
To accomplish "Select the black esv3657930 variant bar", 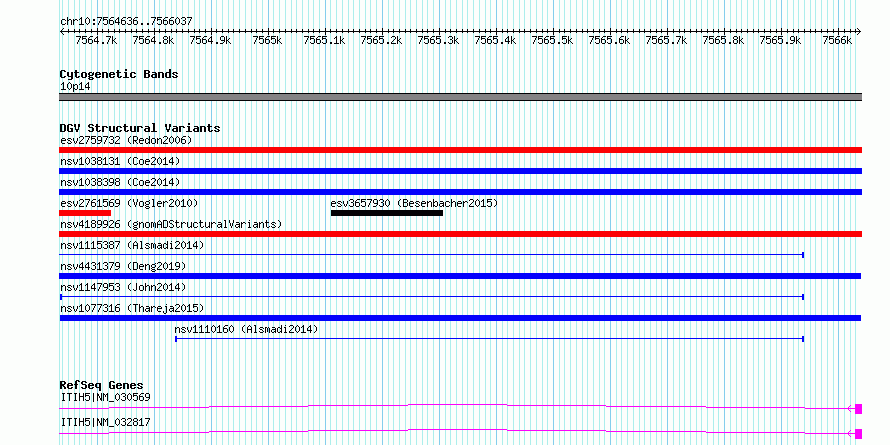I will pos(387,213).
